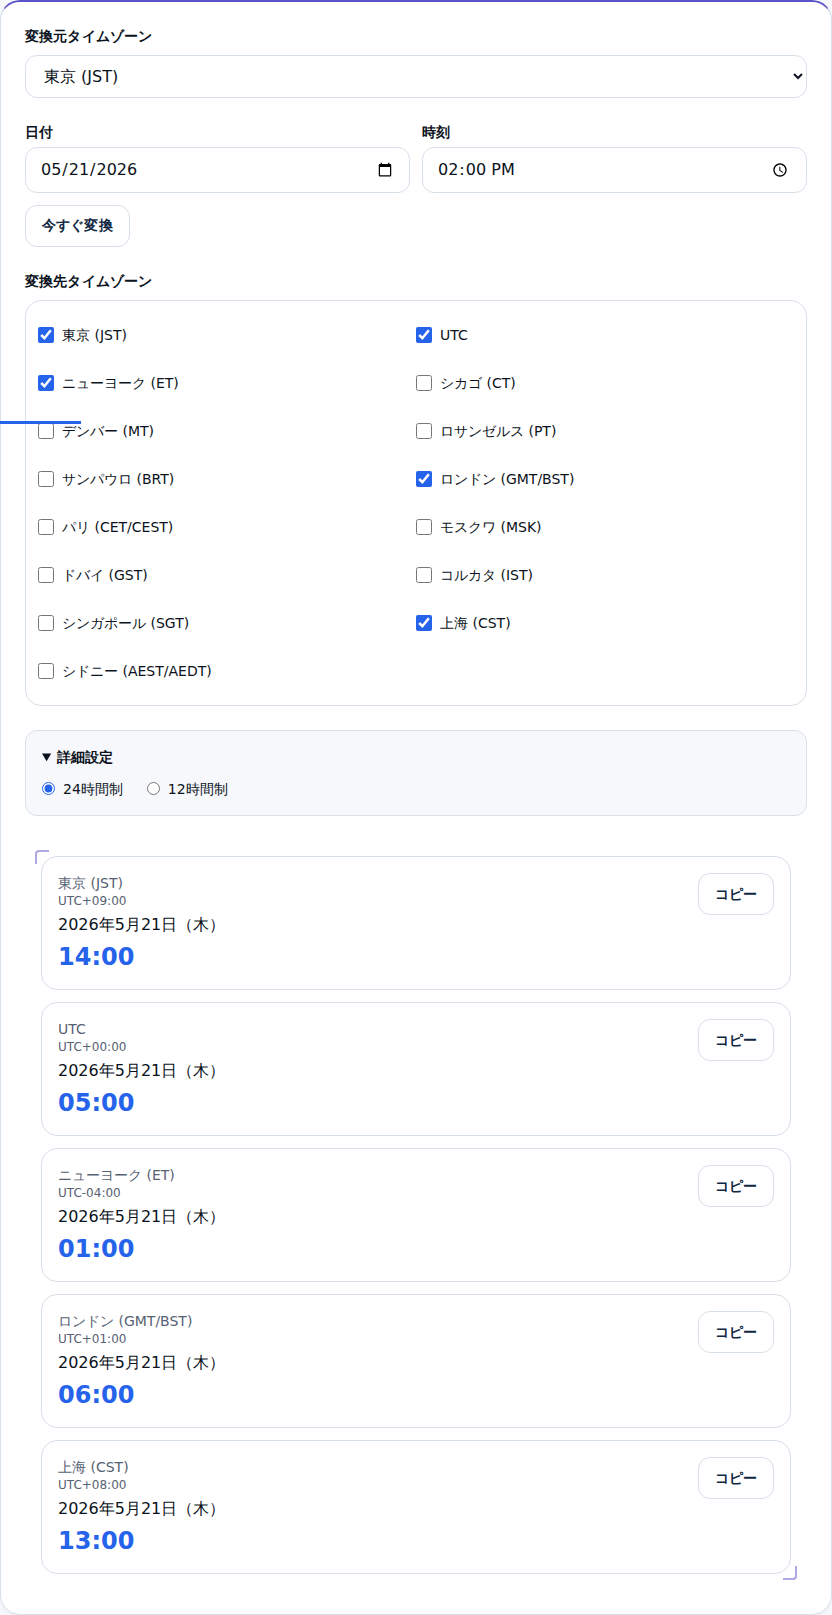
Task: Uncheck the 東京 (JST) checkbox
Action: pyautogui.click(x=46, y=335)
